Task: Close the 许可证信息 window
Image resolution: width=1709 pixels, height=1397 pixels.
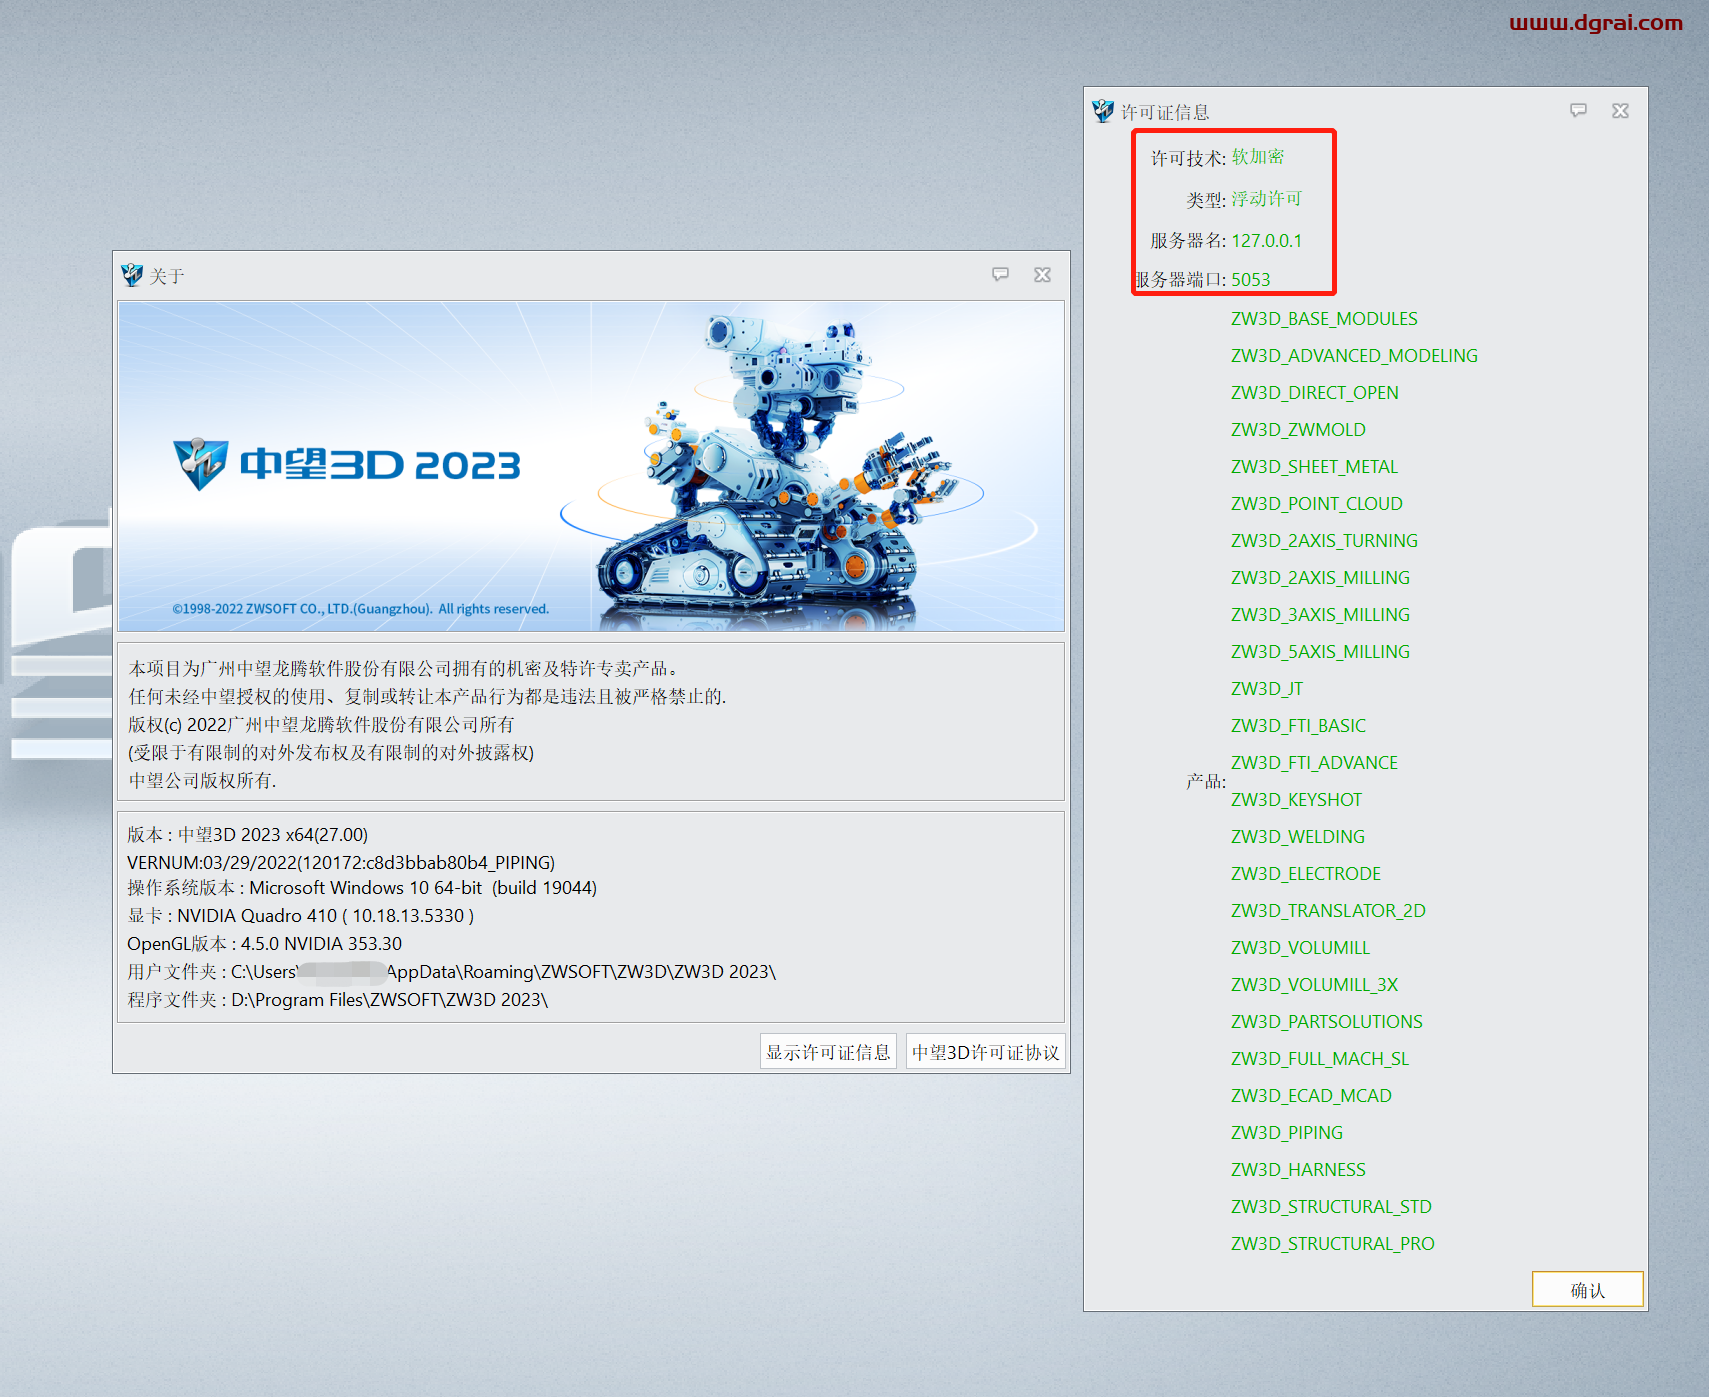Action: [1620, 110]
